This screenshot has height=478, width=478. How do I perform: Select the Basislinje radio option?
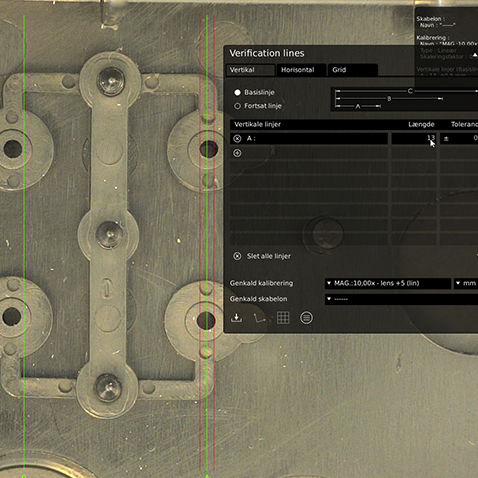[237, 92]
